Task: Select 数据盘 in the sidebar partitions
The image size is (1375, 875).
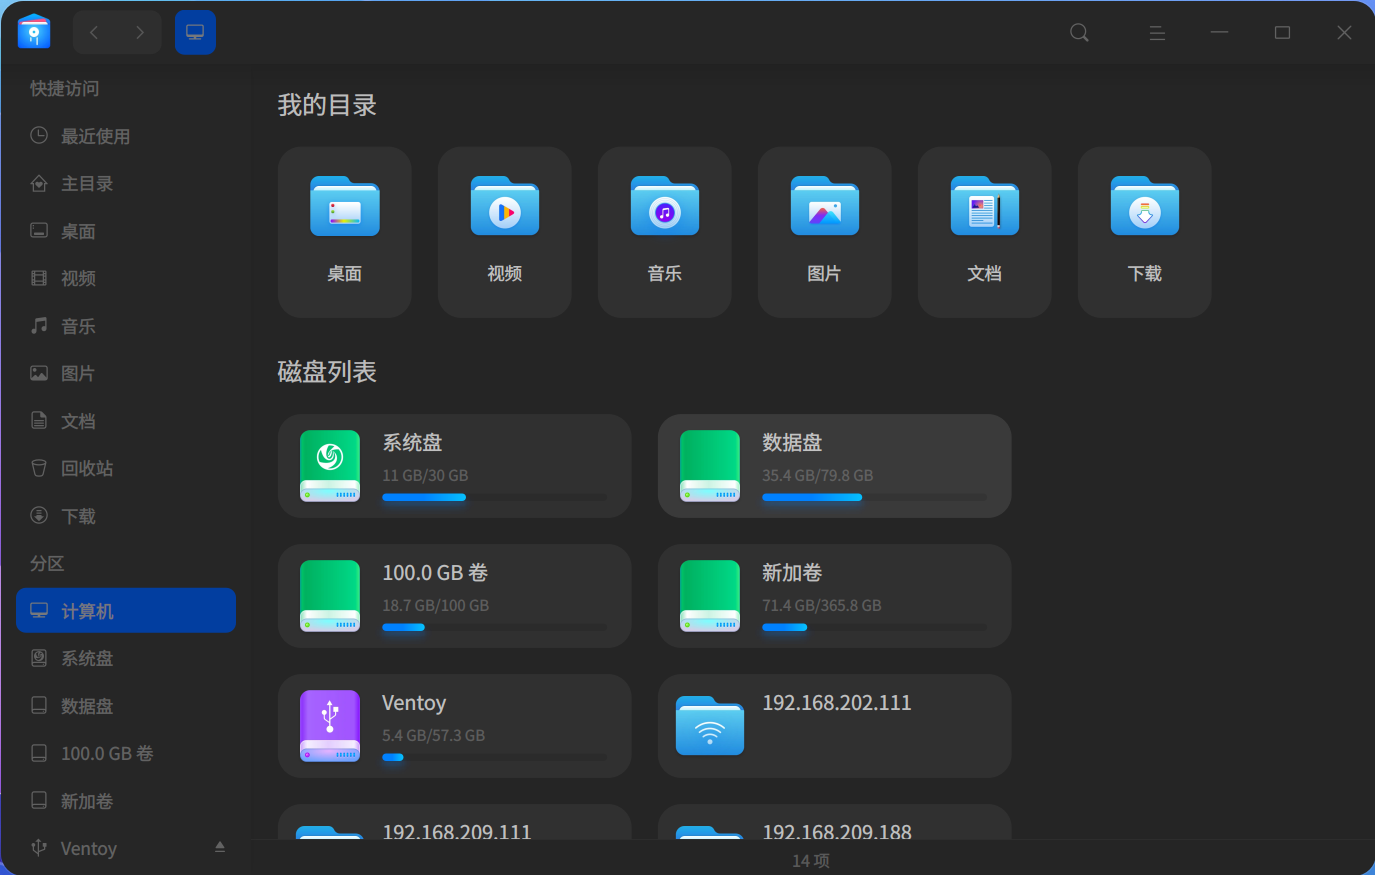Action: 126,706
